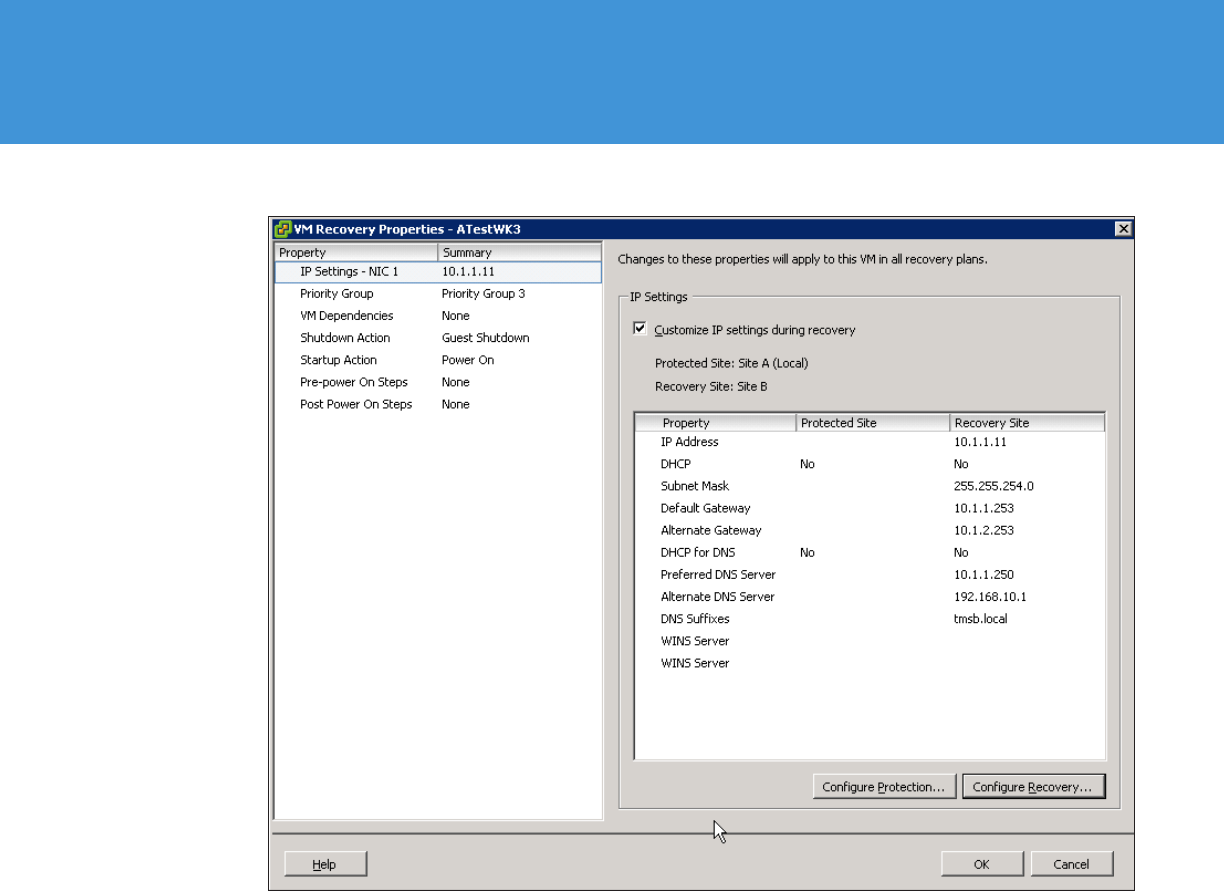
Task: Click the 192.168.10.1 DNS server value
Action: (x=990, y=597)
